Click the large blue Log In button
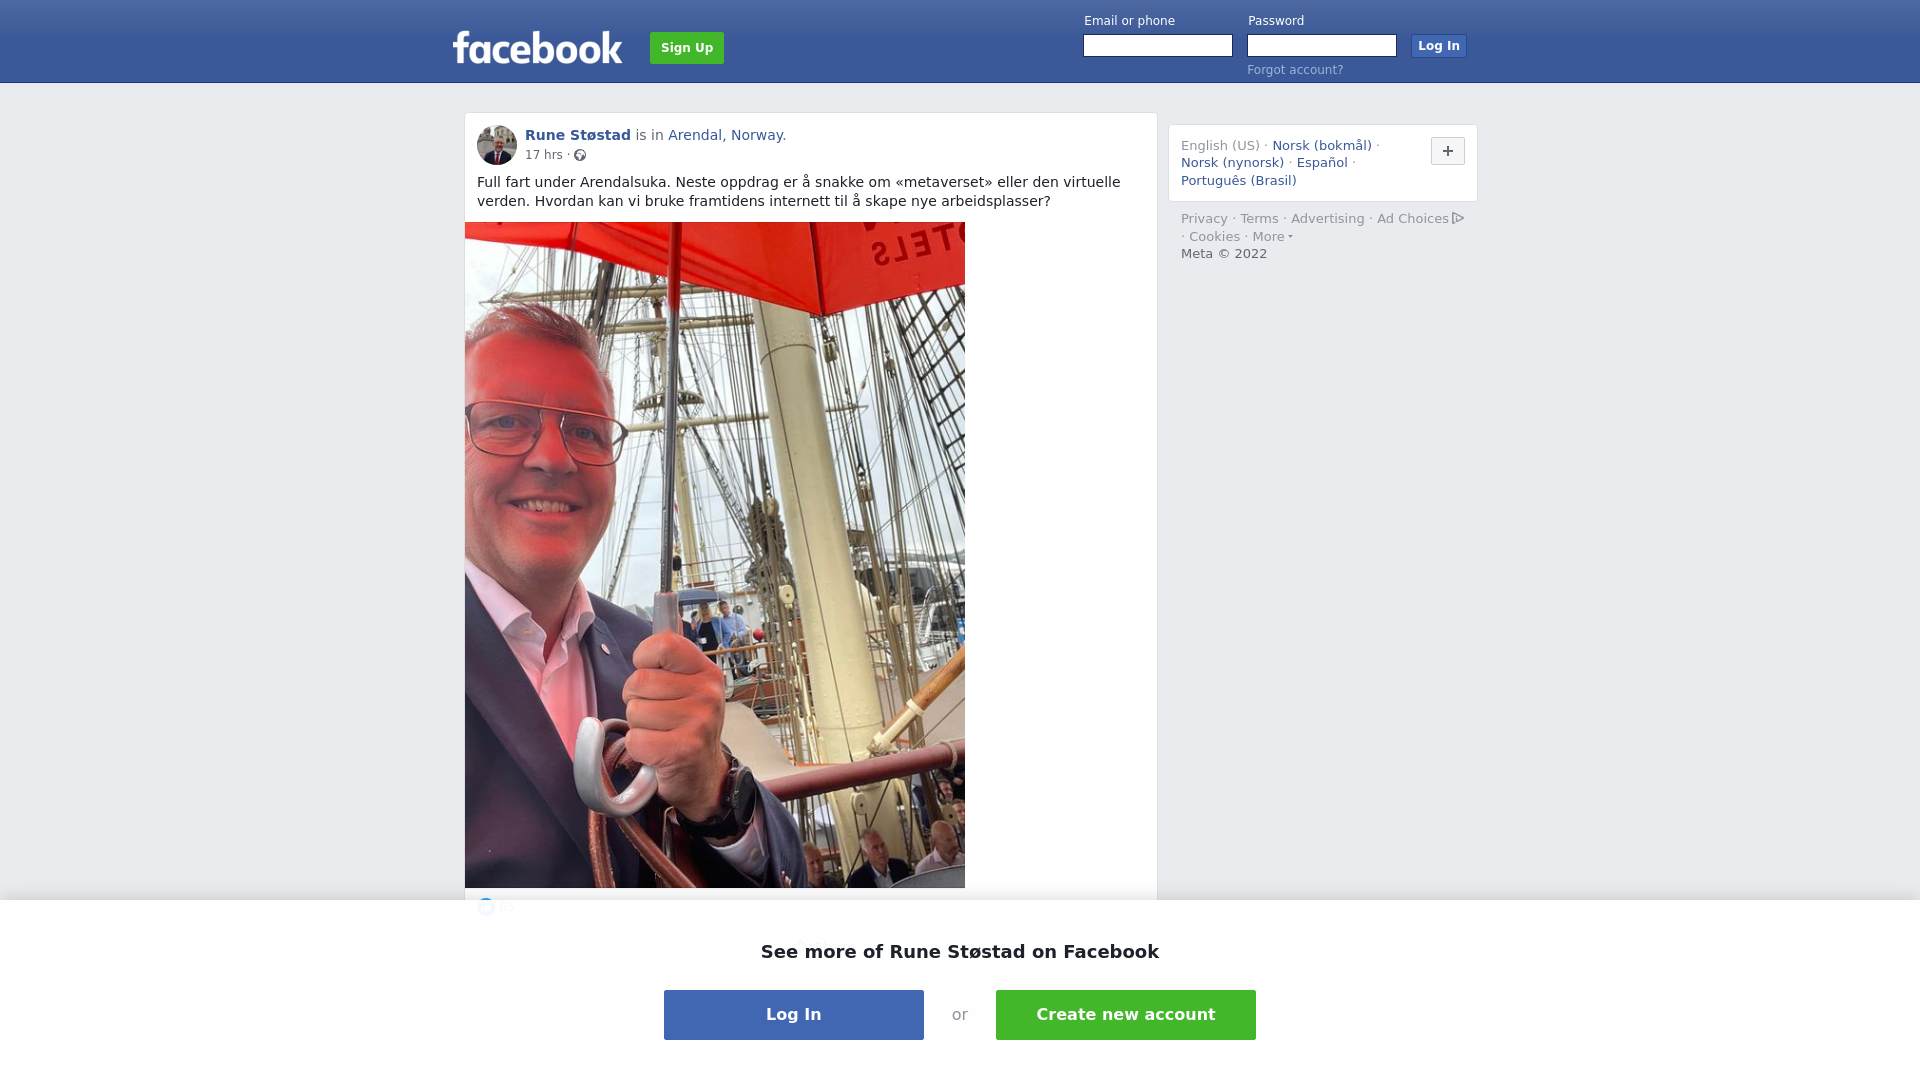The width and height of the screenshot is (1920, 1080). click(x=794, y=1015)
